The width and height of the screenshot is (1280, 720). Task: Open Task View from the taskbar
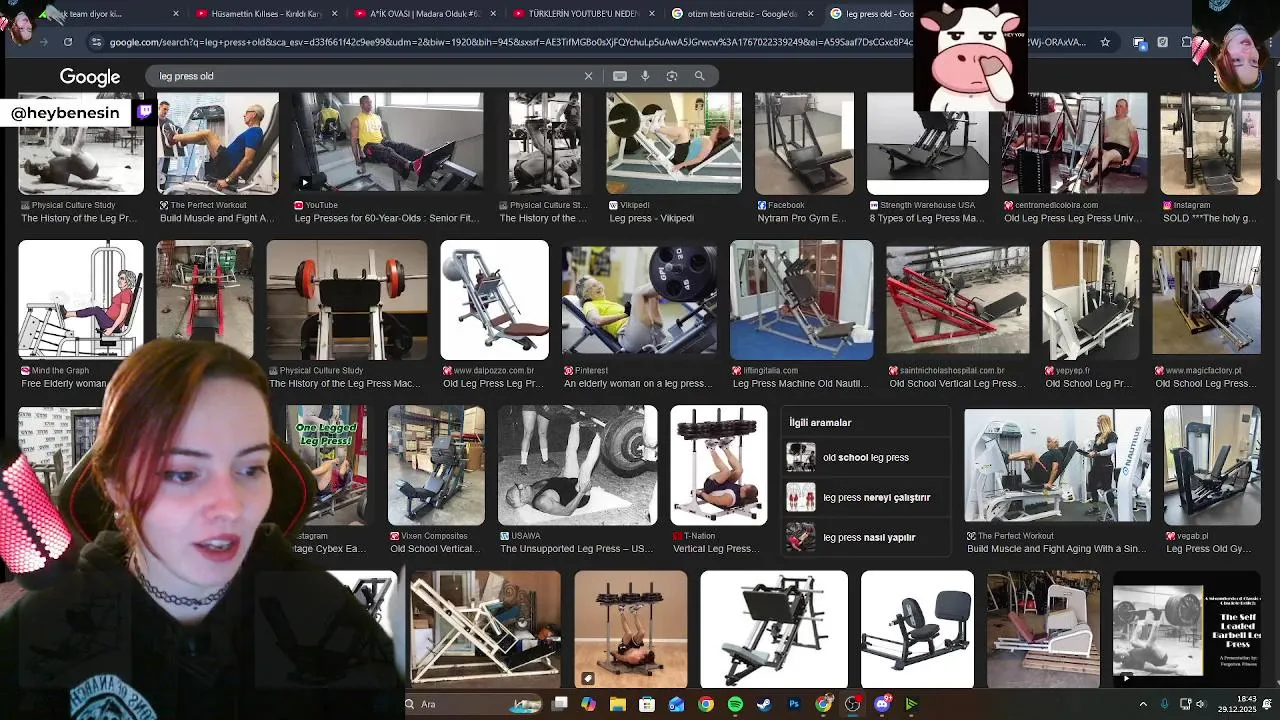(560, 704)
